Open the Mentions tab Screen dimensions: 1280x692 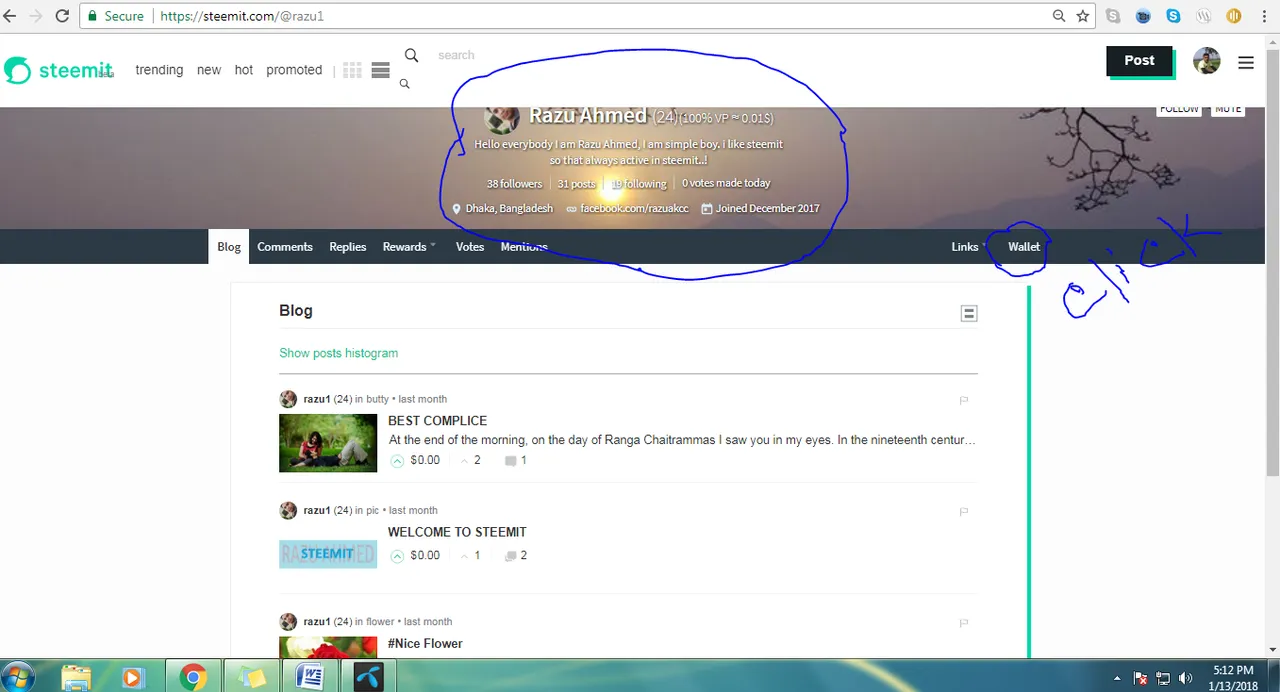[524, 247]
